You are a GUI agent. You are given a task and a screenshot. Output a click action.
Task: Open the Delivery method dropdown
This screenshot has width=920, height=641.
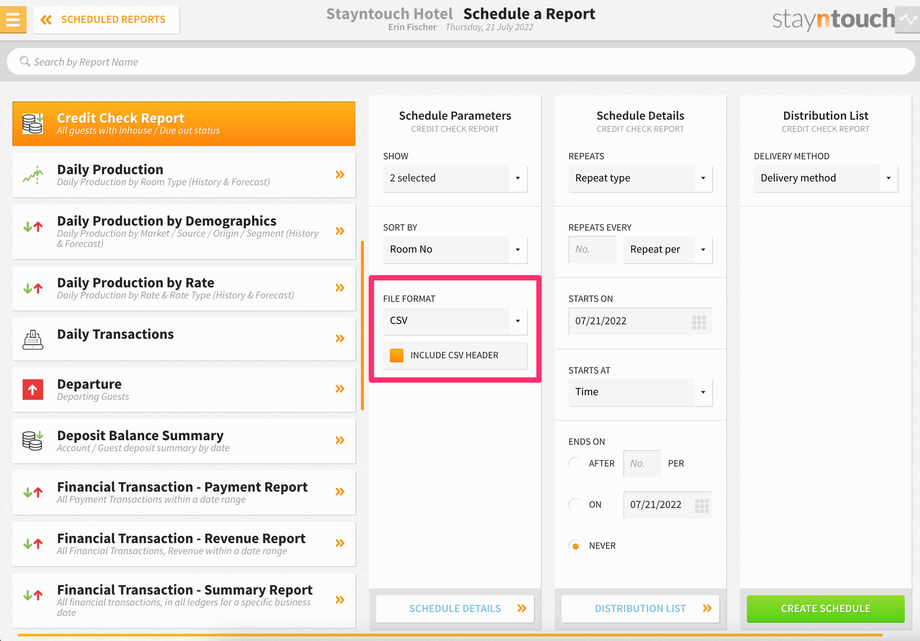coord(826,178)
